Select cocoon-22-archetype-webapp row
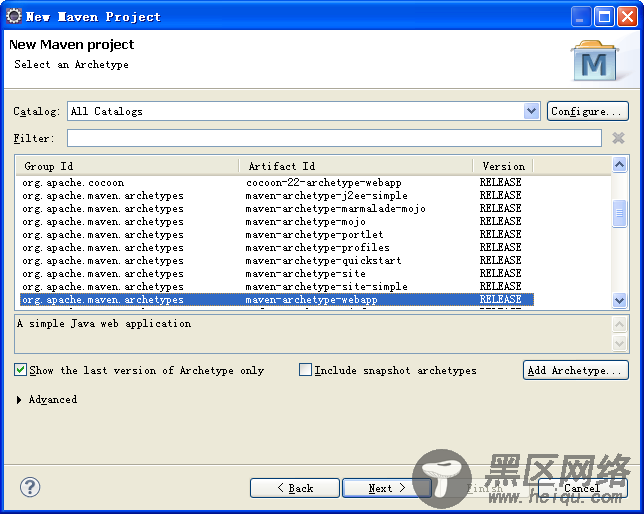Screen dimensions: 644x514 pos(277,182)
